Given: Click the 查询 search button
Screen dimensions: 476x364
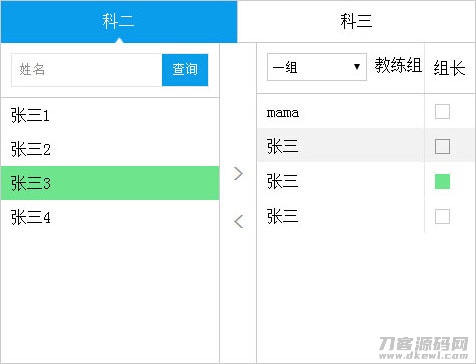Looking at the screenshot, I should (185, 70).
